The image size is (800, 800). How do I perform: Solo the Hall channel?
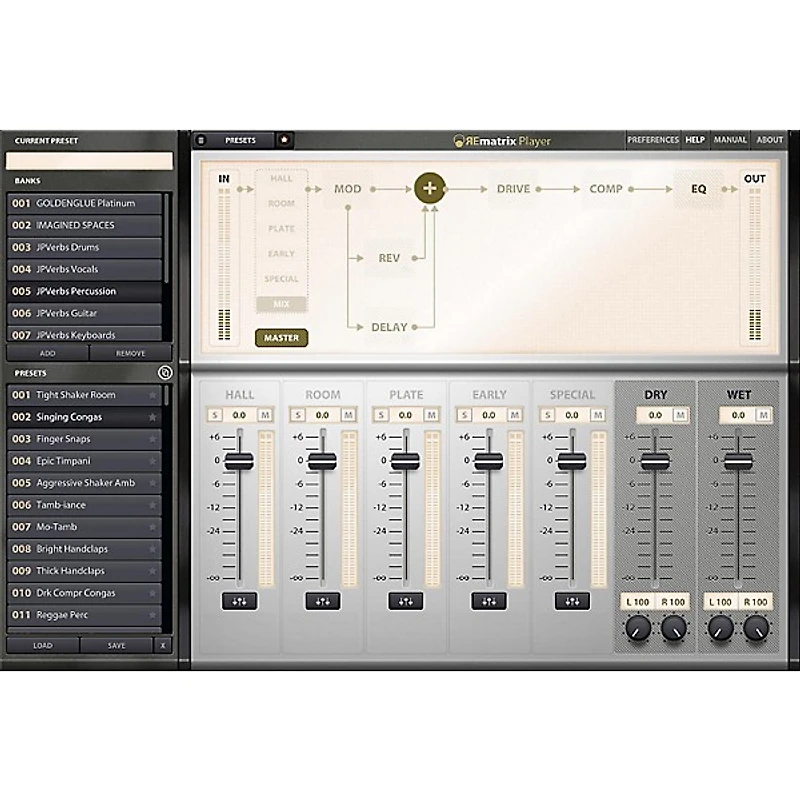214,414
